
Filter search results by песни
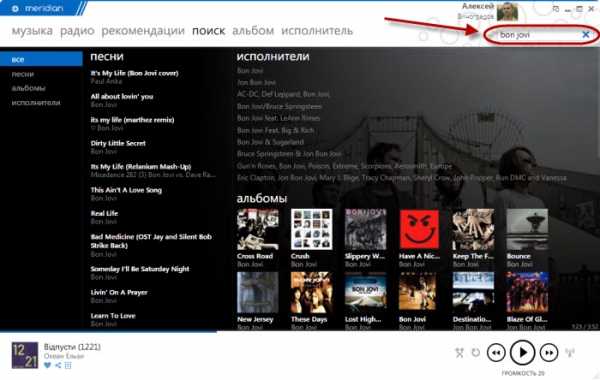click(23, 74)
